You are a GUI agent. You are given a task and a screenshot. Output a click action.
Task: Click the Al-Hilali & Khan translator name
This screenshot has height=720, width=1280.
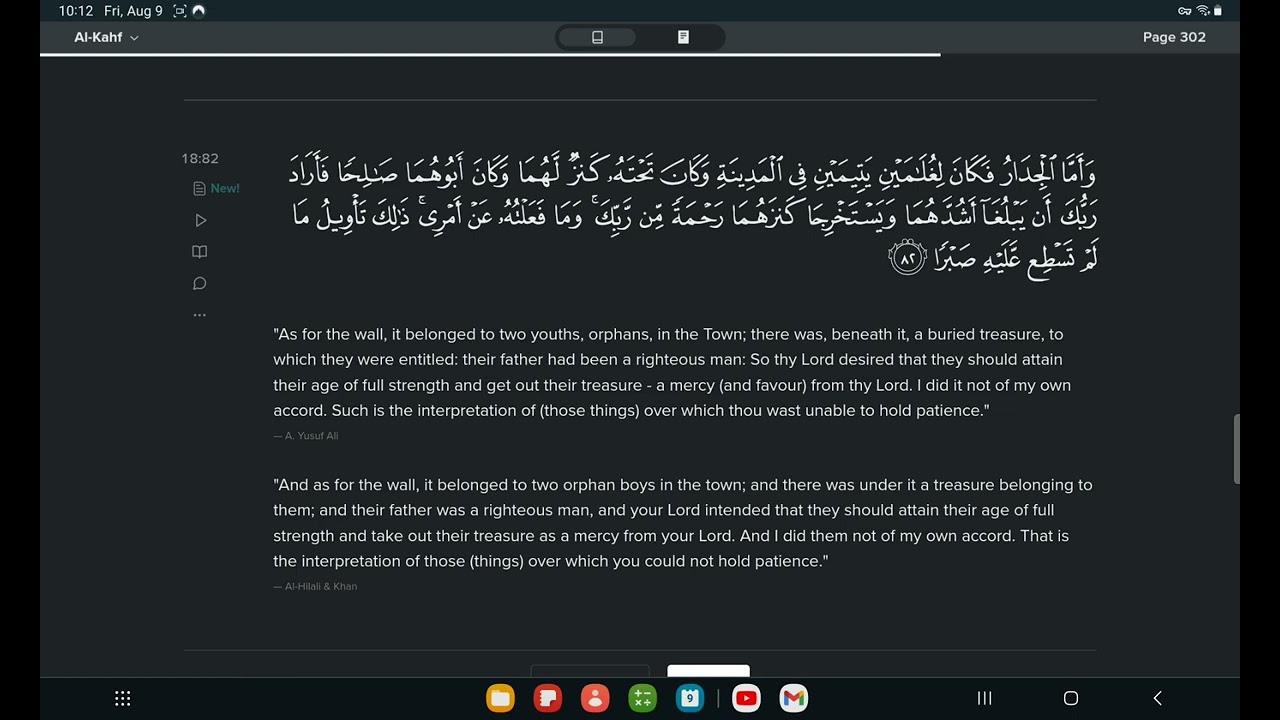(315, 586)
